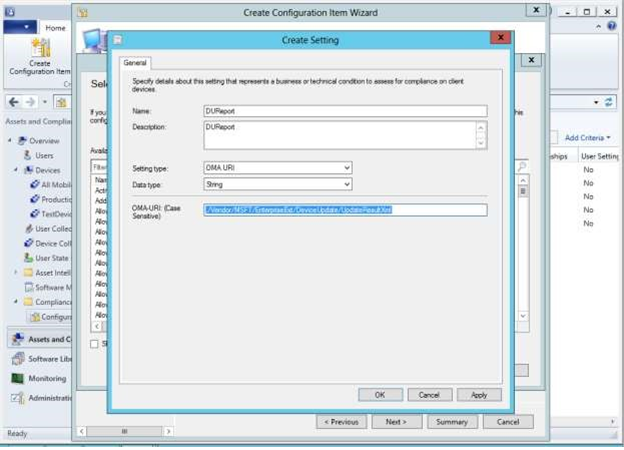Open the Data type dropdown
The image size is (624, 450).
click(277, 184)
